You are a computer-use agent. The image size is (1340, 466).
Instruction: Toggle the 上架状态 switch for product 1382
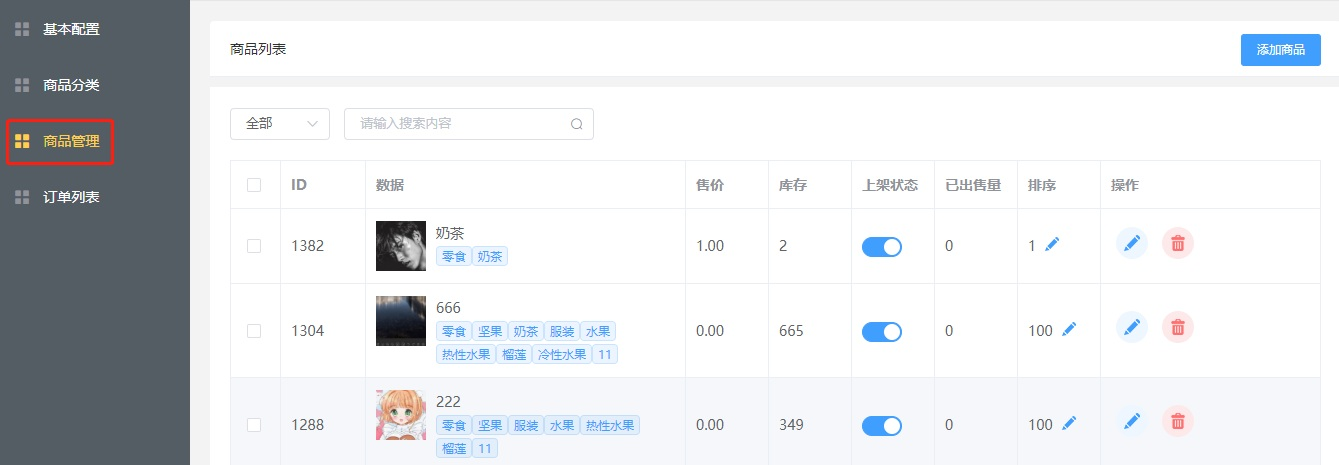[x=882, y=247]
